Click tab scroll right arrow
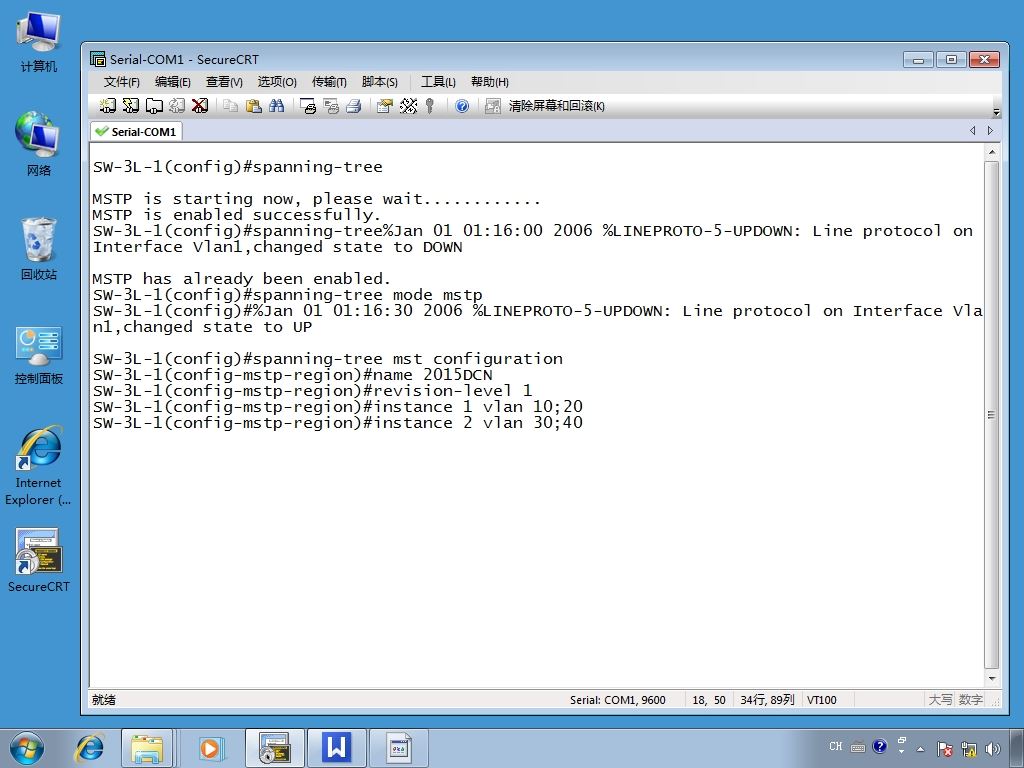Screen dimensions: 1024x768 click(990, 131)
